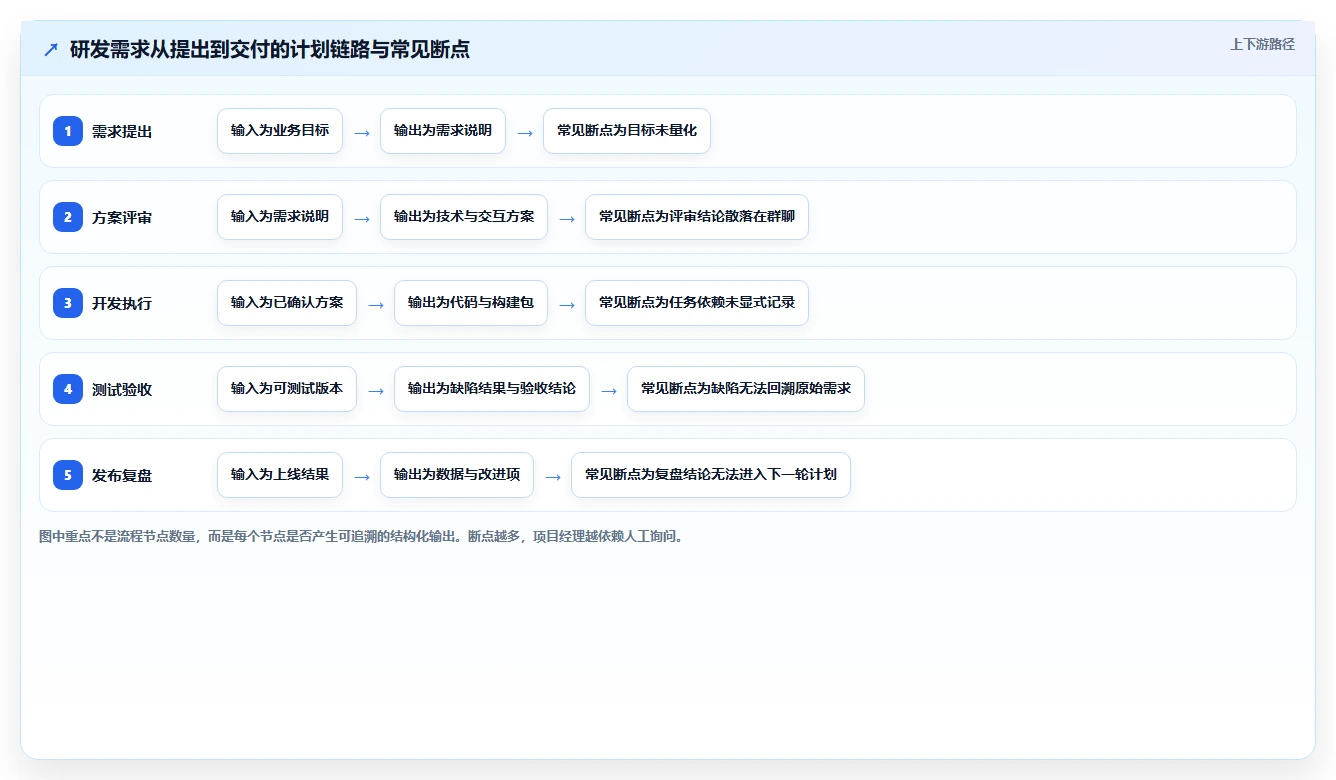Click the diagonal arrow icon beside the title
The width and height of the screenshot is (1336, 780).
[51, 49]
